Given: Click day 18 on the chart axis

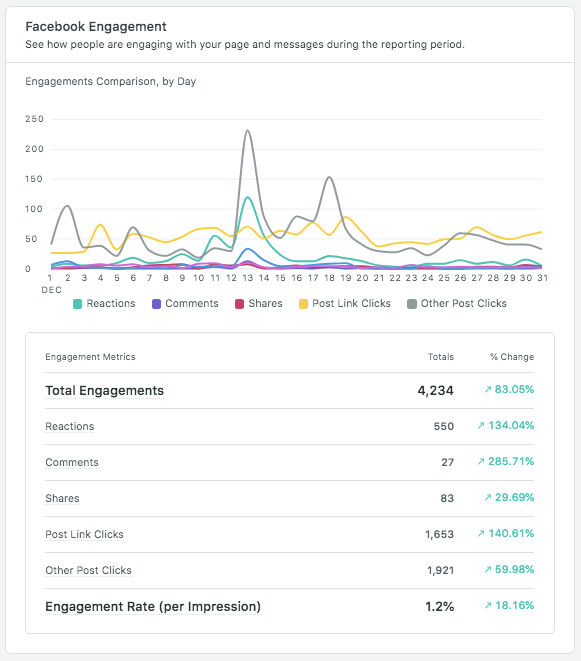Looking at the screenshot, I should click(x=329, y=278).
